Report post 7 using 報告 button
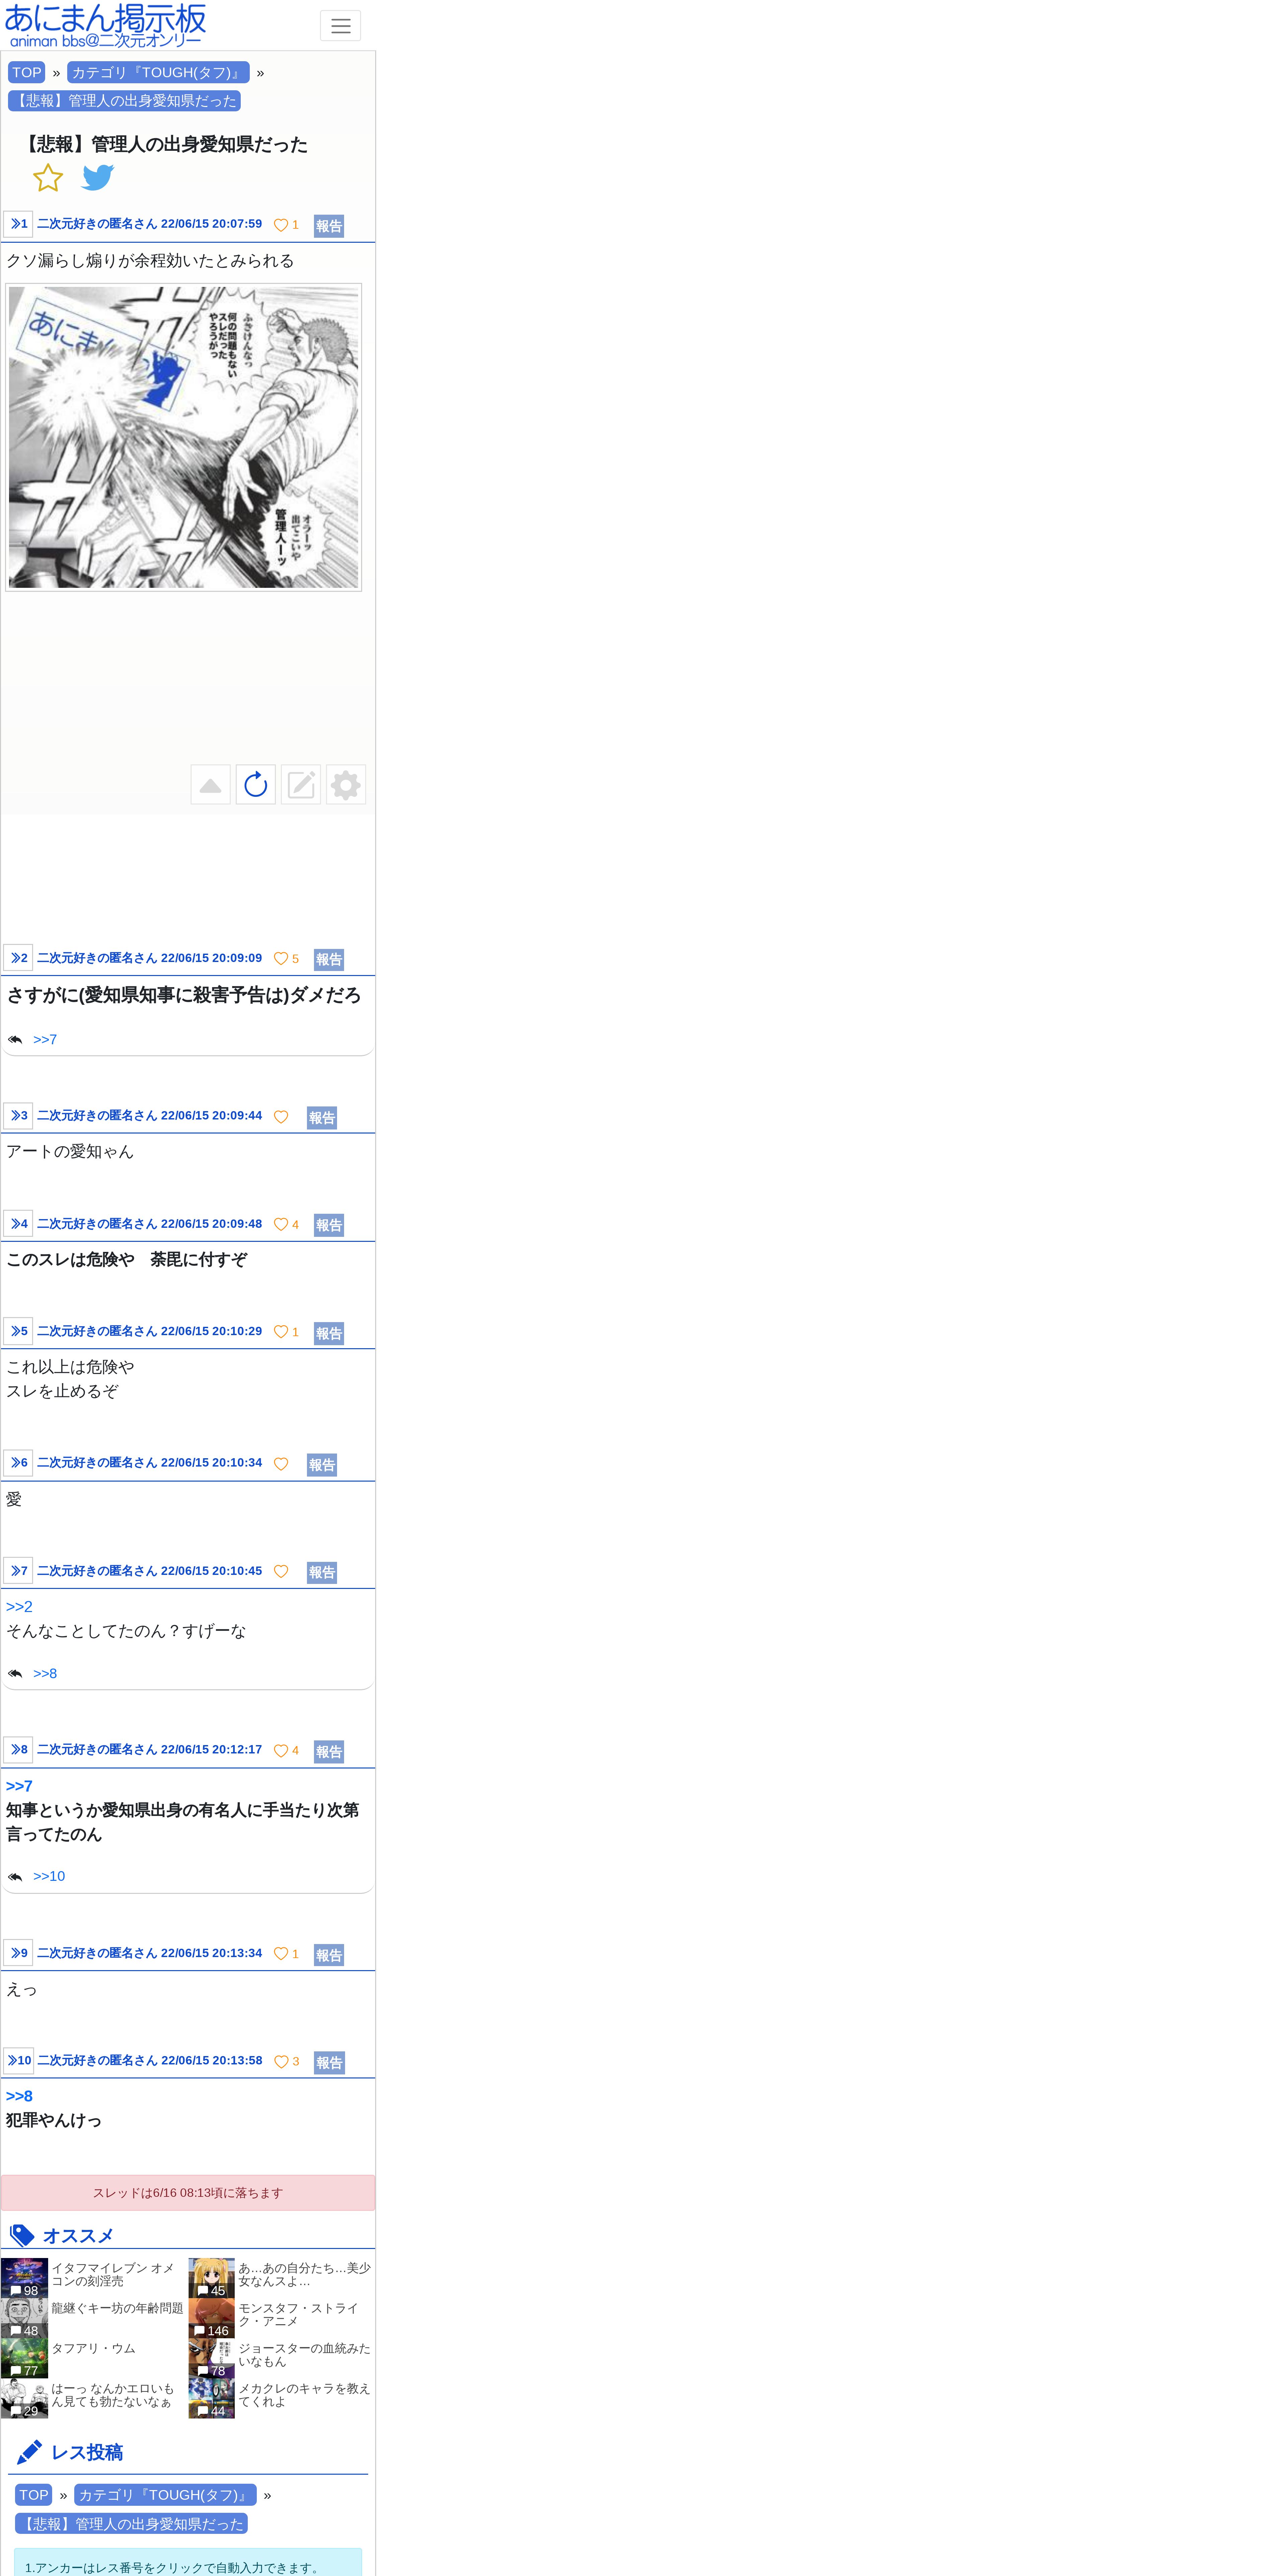 tap(322, 1573)
